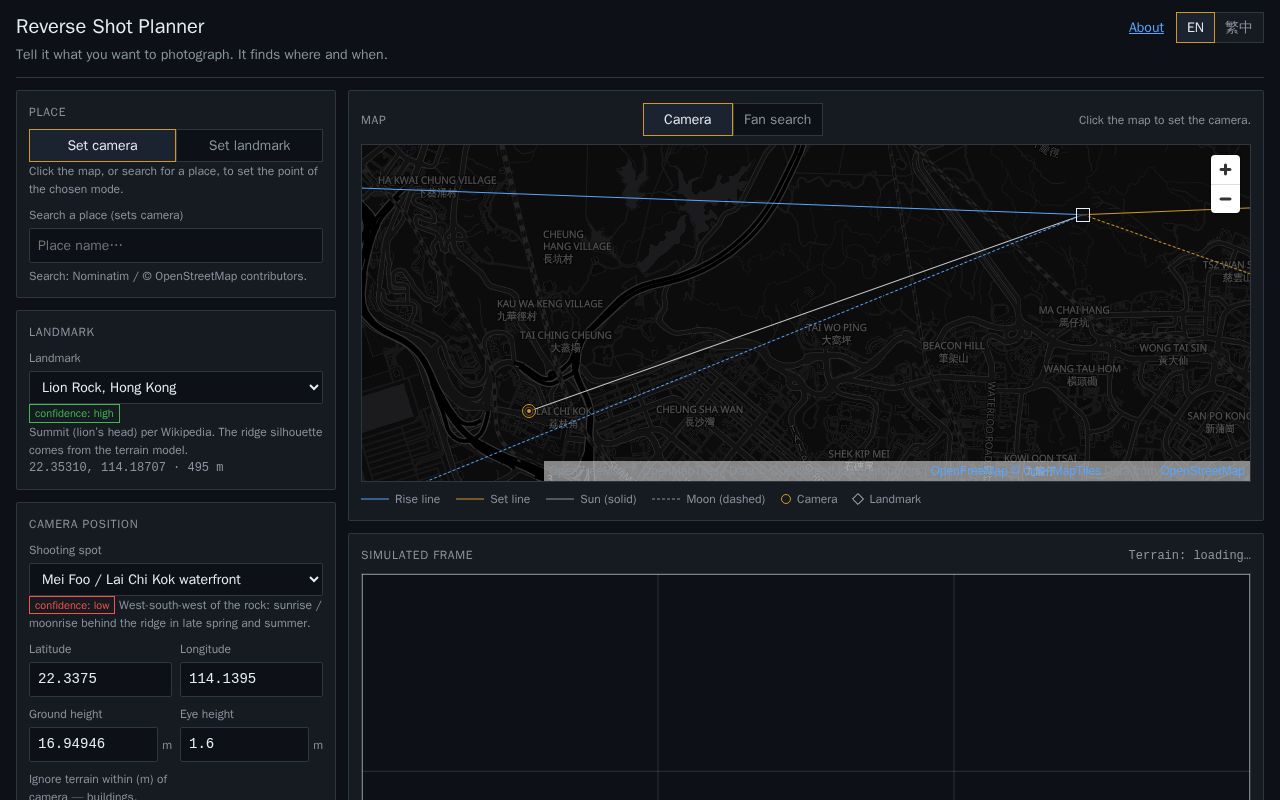Click the 'confidence: high' badge
This screenshot has height=800, width=1280.
[74, 413]
